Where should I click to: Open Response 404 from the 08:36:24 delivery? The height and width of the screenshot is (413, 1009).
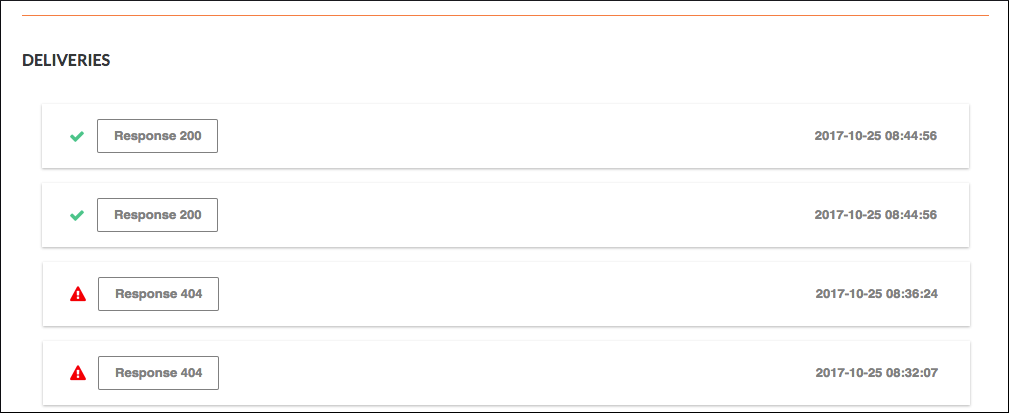pyautogui.click(x=158, y=294)
